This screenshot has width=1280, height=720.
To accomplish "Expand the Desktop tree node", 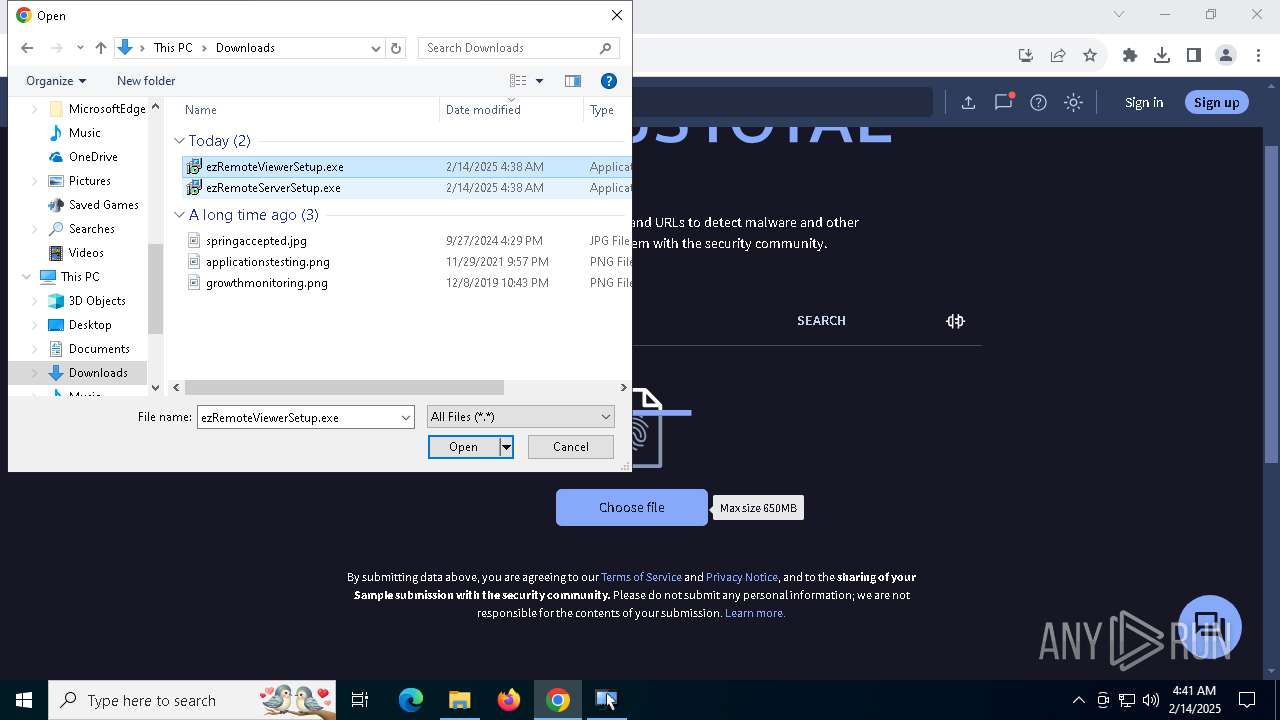I will click(x=35, y=325).
